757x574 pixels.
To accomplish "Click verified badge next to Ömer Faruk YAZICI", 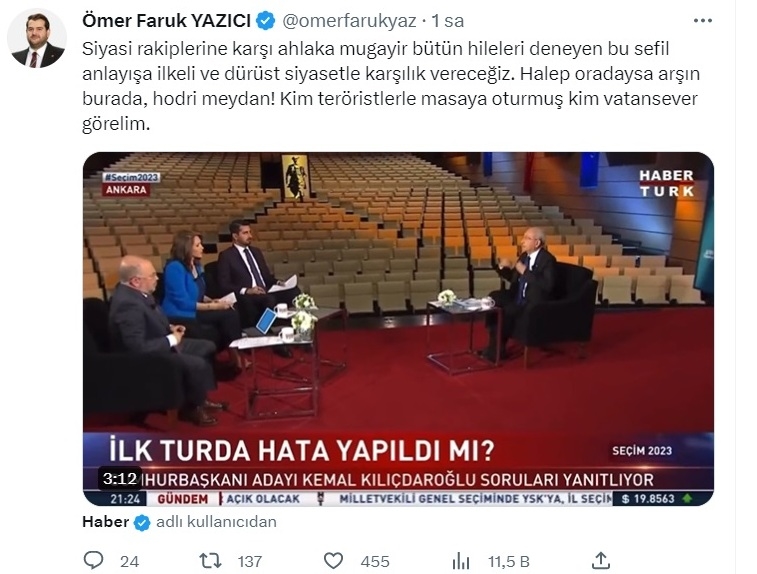I will tap(266, 21).
